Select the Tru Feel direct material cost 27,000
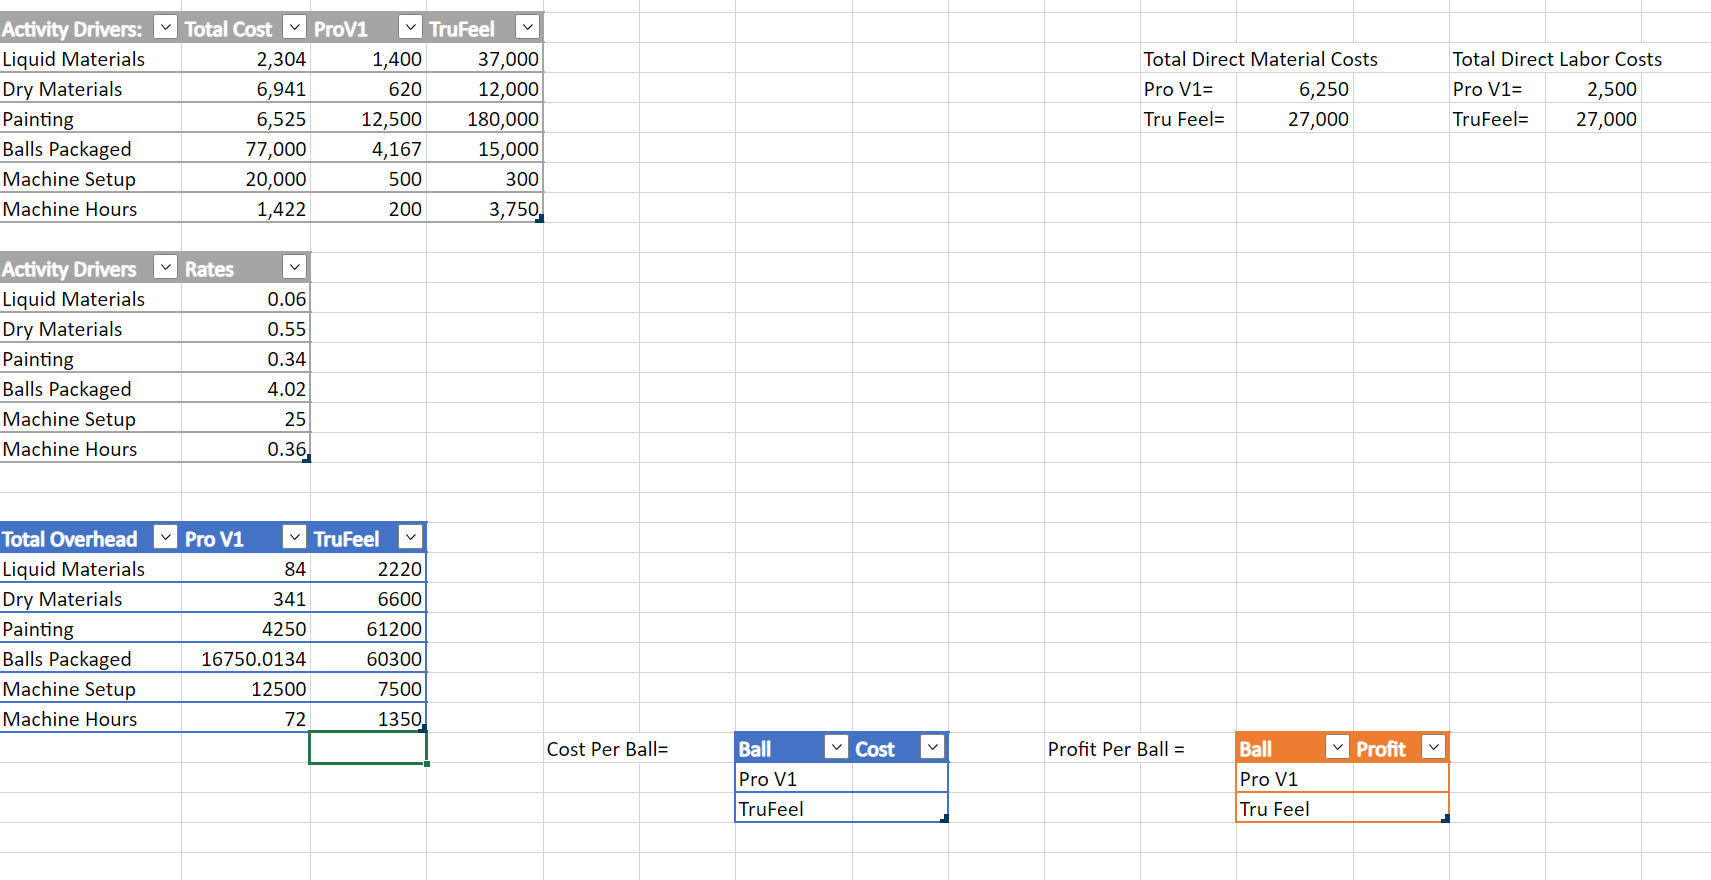 [x=1295, y=119]
